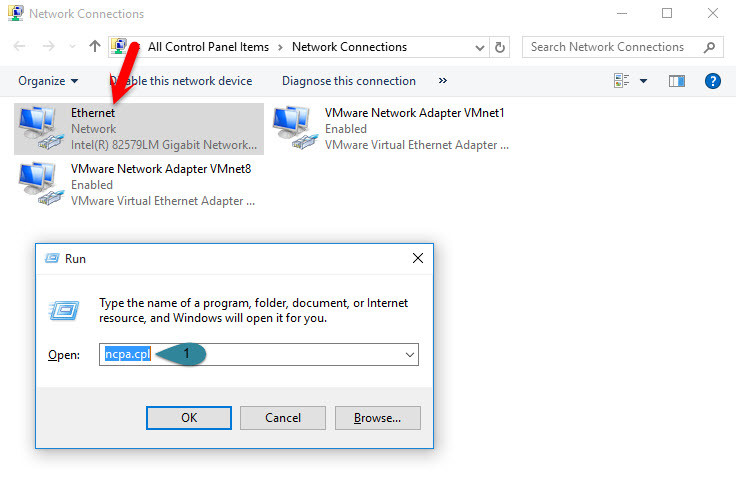Click the Refresh address bar icon
This screenshot has width=736, height=485.
[x=501, y=47]
